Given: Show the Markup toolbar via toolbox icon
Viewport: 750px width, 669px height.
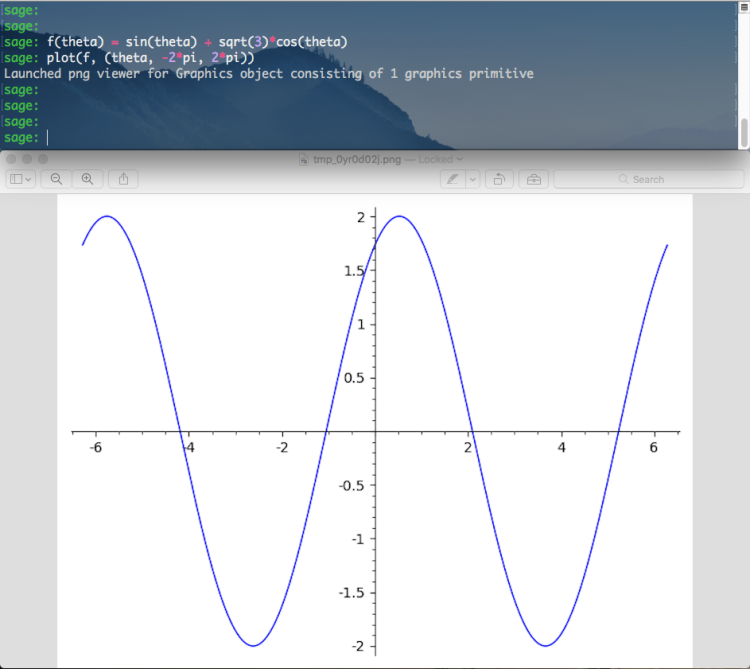Looking at the screenshot, I should point(533,179).
